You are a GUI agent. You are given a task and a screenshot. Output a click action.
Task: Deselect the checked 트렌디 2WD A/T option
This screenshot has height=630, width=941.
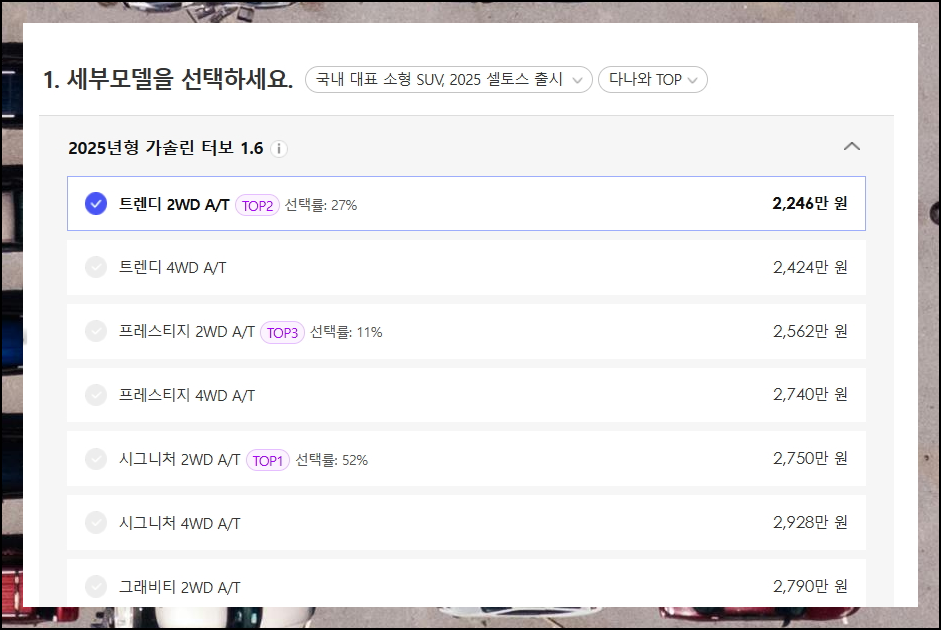coord(96,203)
